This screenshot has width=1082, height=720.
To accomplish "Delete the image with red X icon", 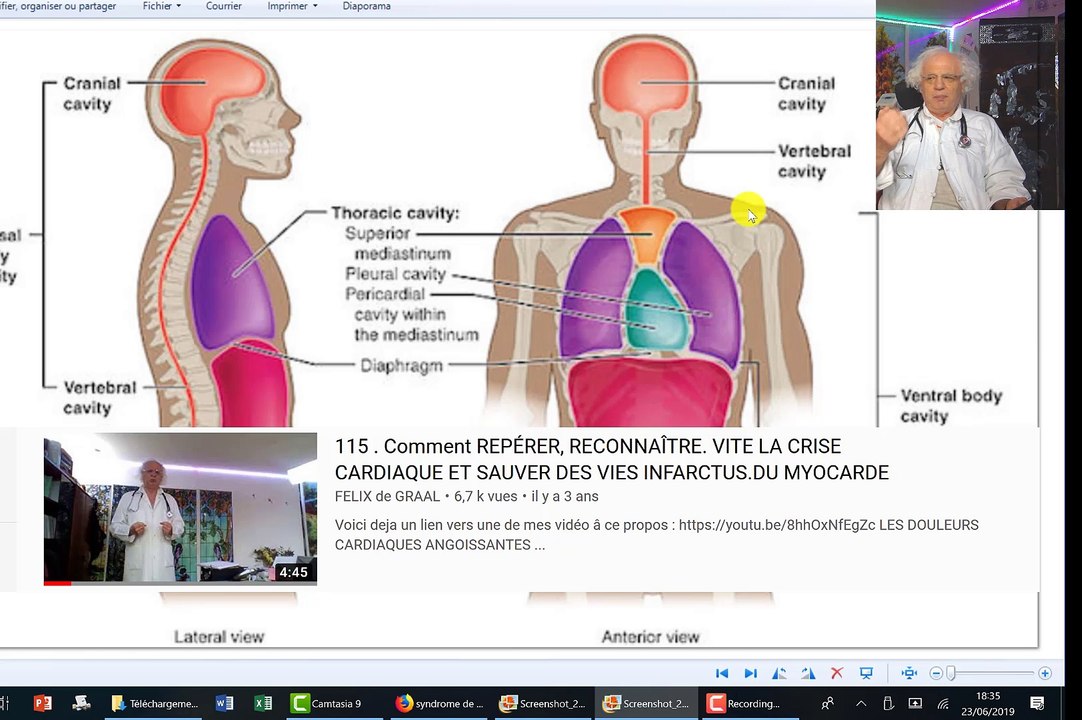I will tap(837, 673).
